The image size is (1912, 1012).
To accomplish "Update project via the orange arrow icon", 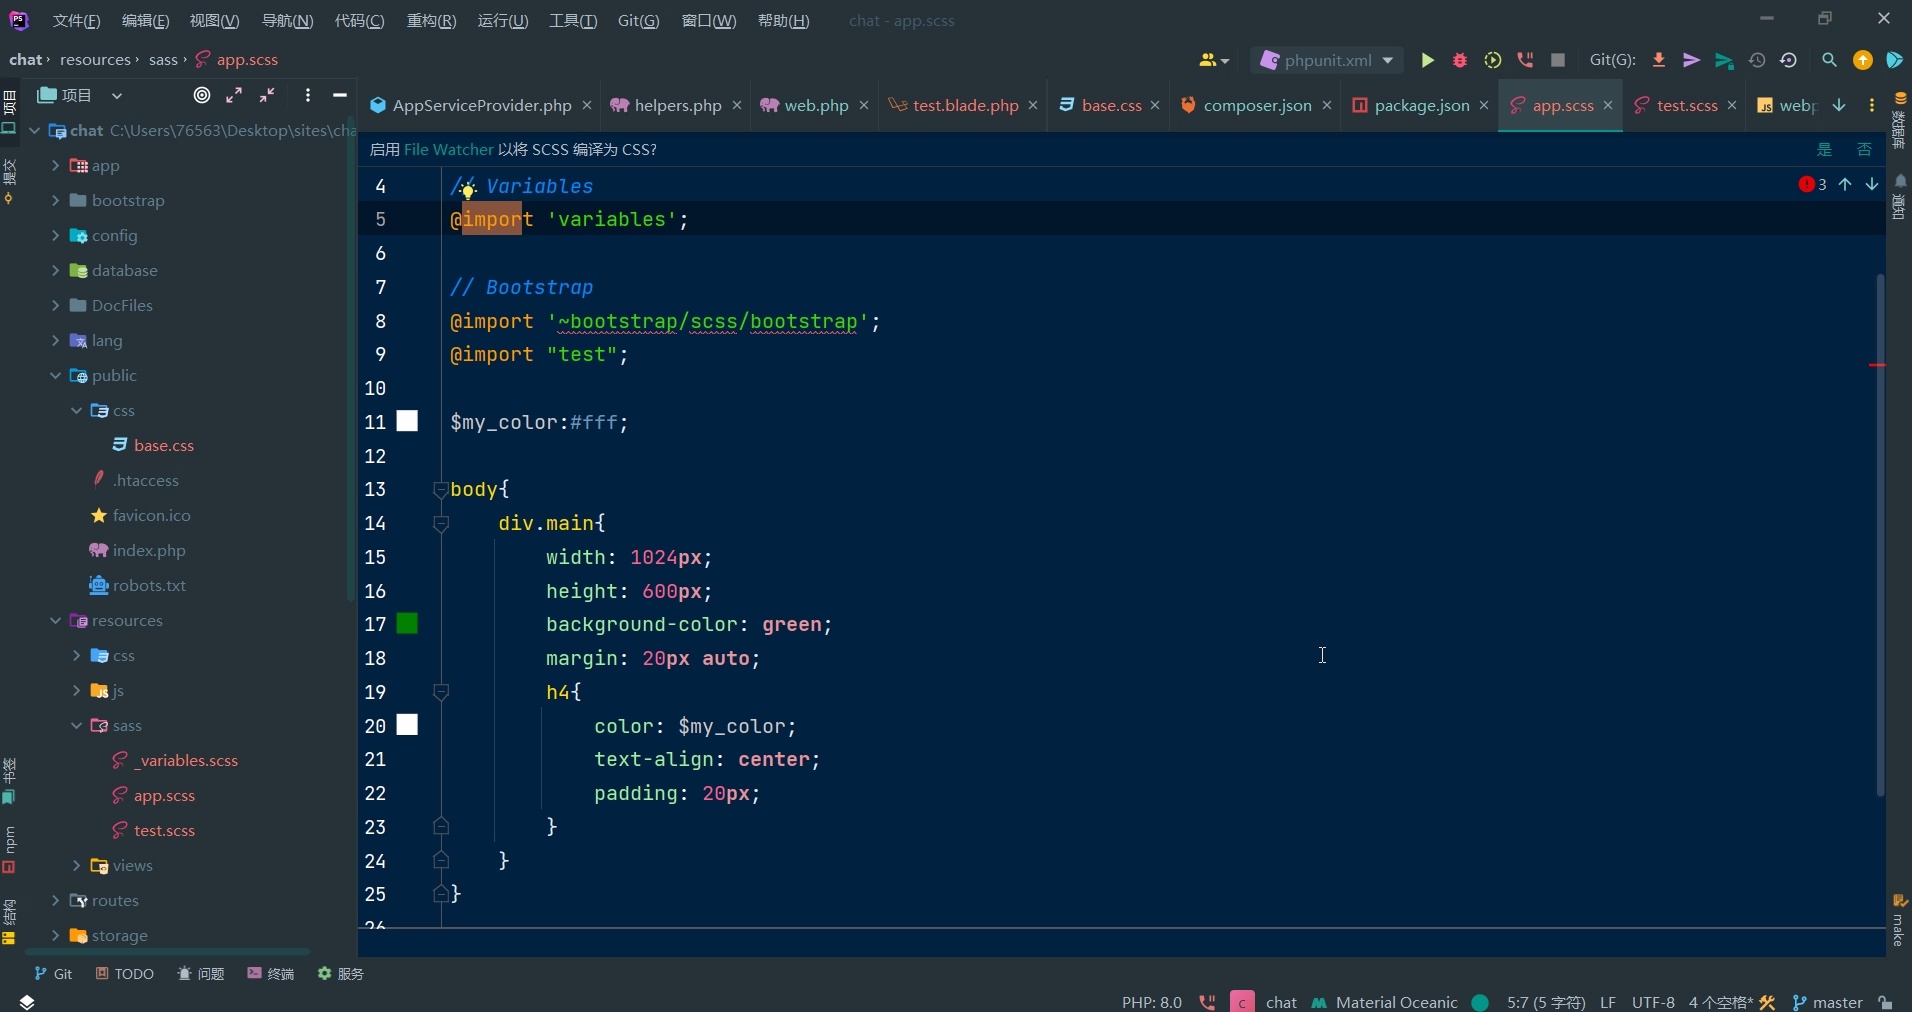I will (x=1861, y=60).
